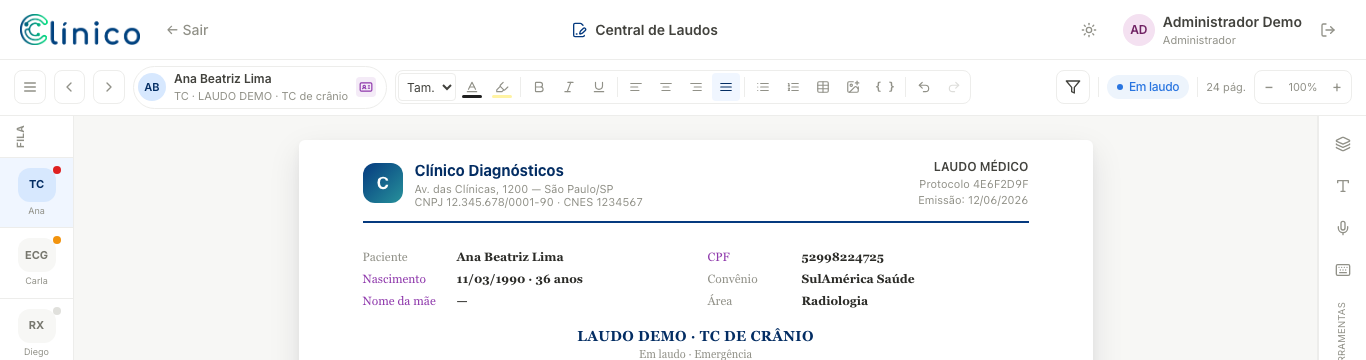Open the Tam. font size dropdown
This screenshot has width=1366, height=360.
point(427,87)
